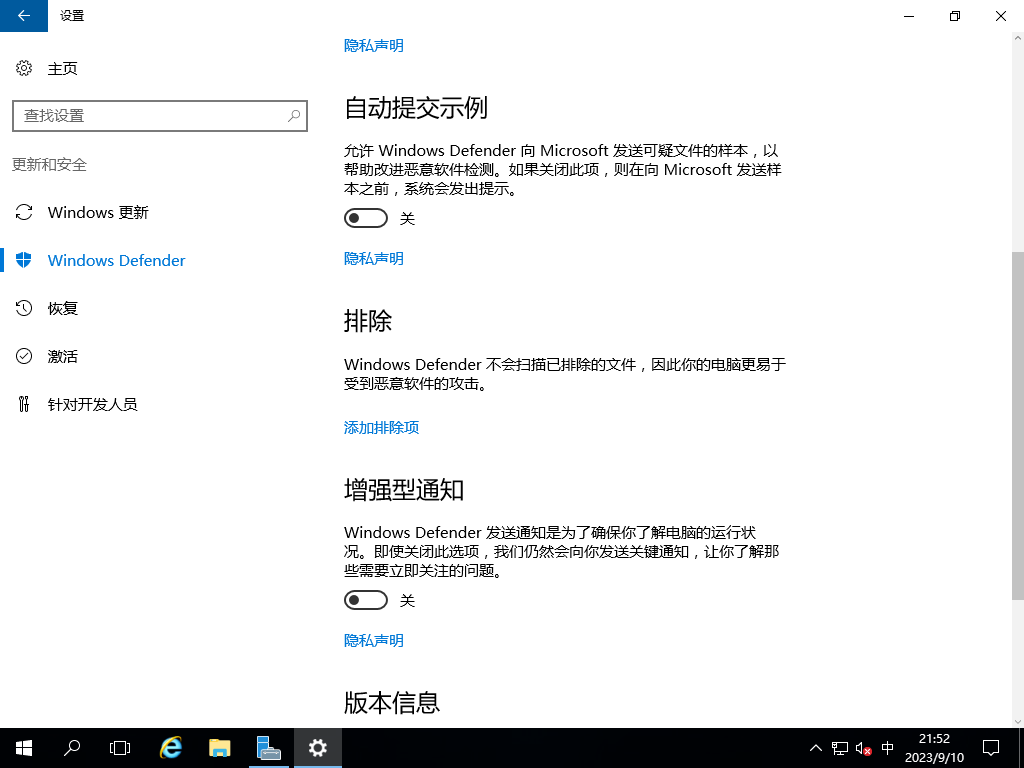
Task: Click the 增强型通知 heading
Action: [x=404, y=490]
